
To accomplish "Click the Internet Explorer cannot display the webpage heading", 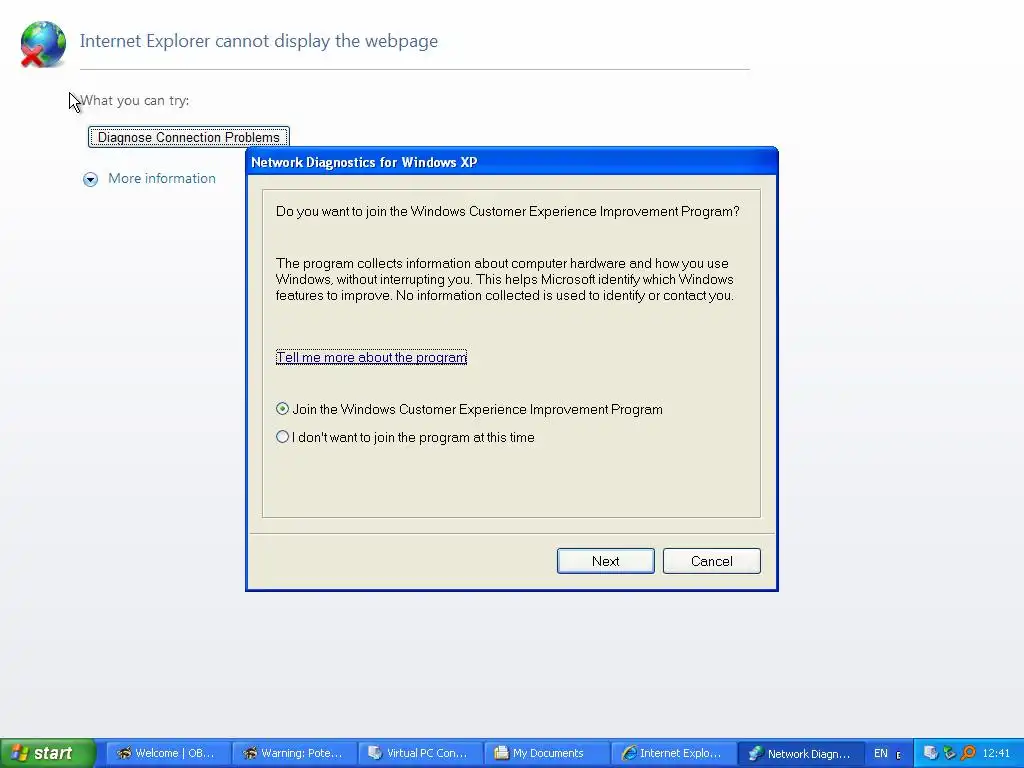I will [x=259, y=40].
